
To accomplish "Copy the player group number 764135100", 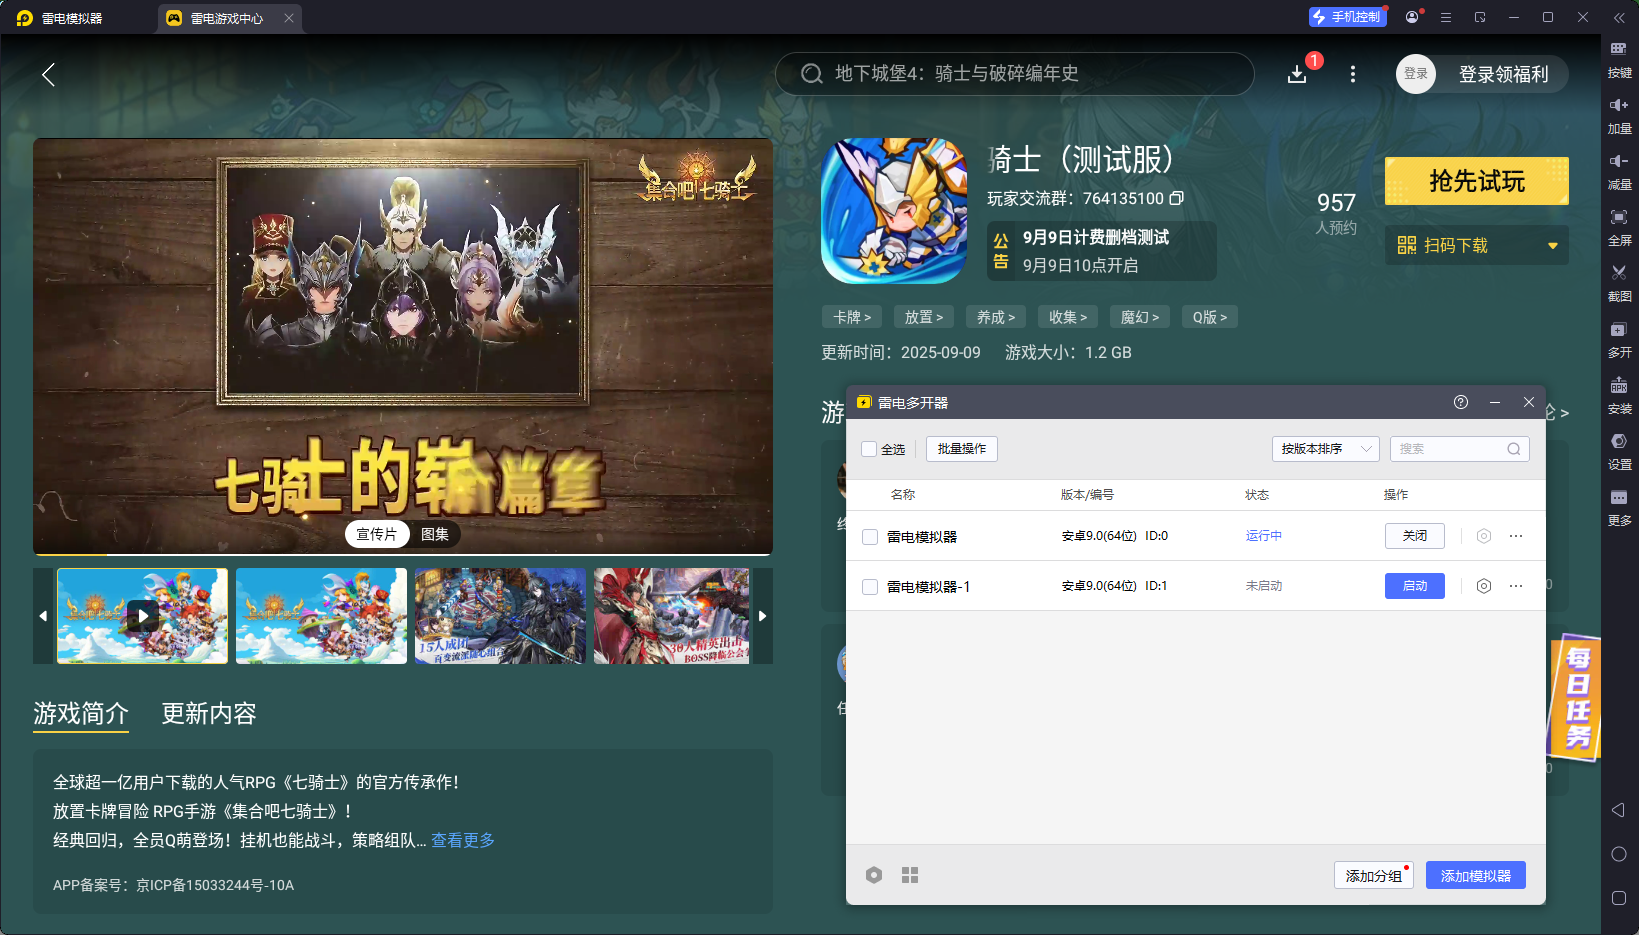I will point(1177,198).
